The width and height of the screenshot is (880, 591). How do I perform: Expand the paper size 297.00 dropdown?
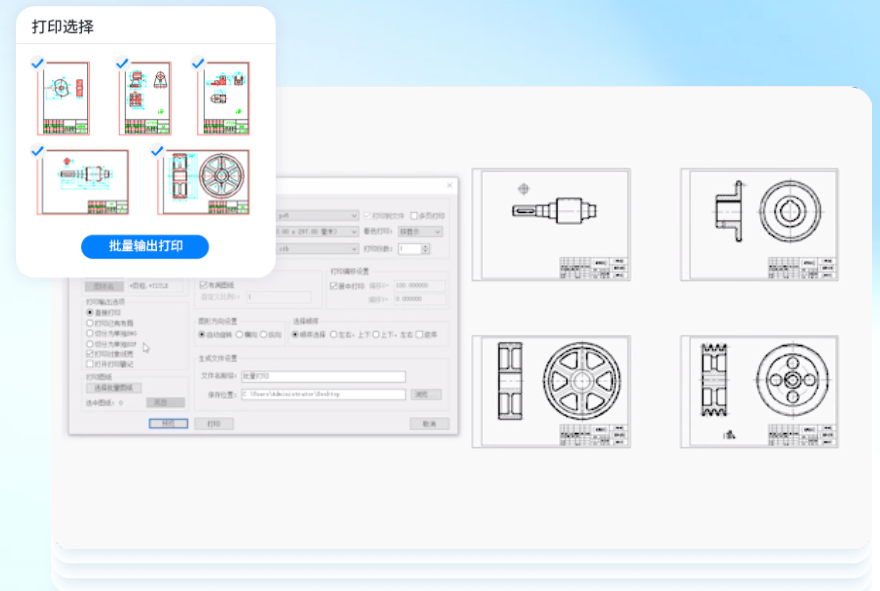[x=317, y=231]
